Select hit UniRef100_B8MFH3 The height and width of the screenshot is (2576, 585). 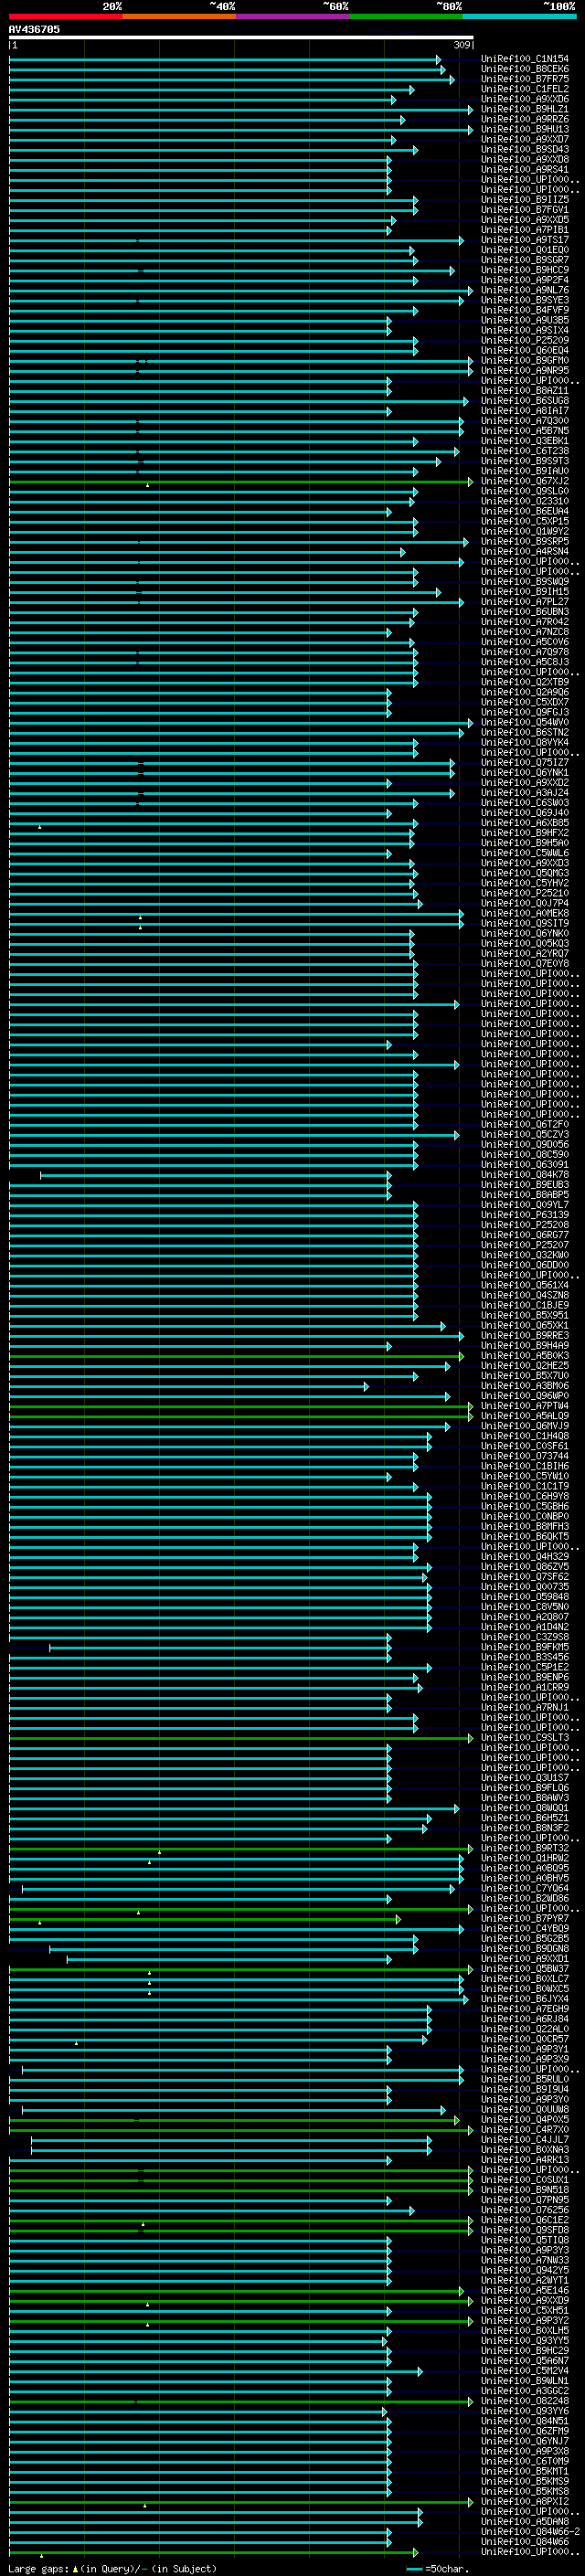click(525, 1526)
